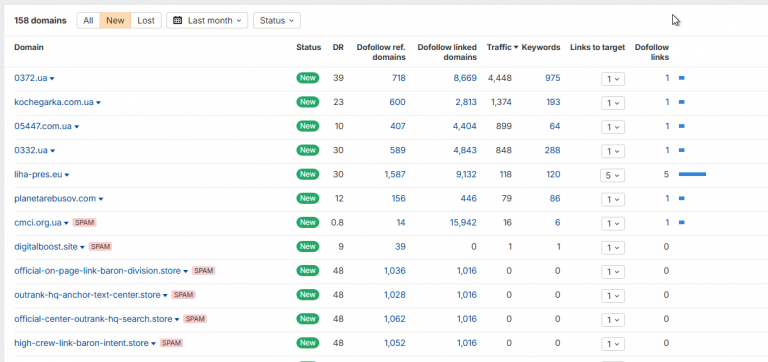Viewport: 768px width, 362px height.
Task: Open the 0332.ua domain link
Action: click(31, 150)
